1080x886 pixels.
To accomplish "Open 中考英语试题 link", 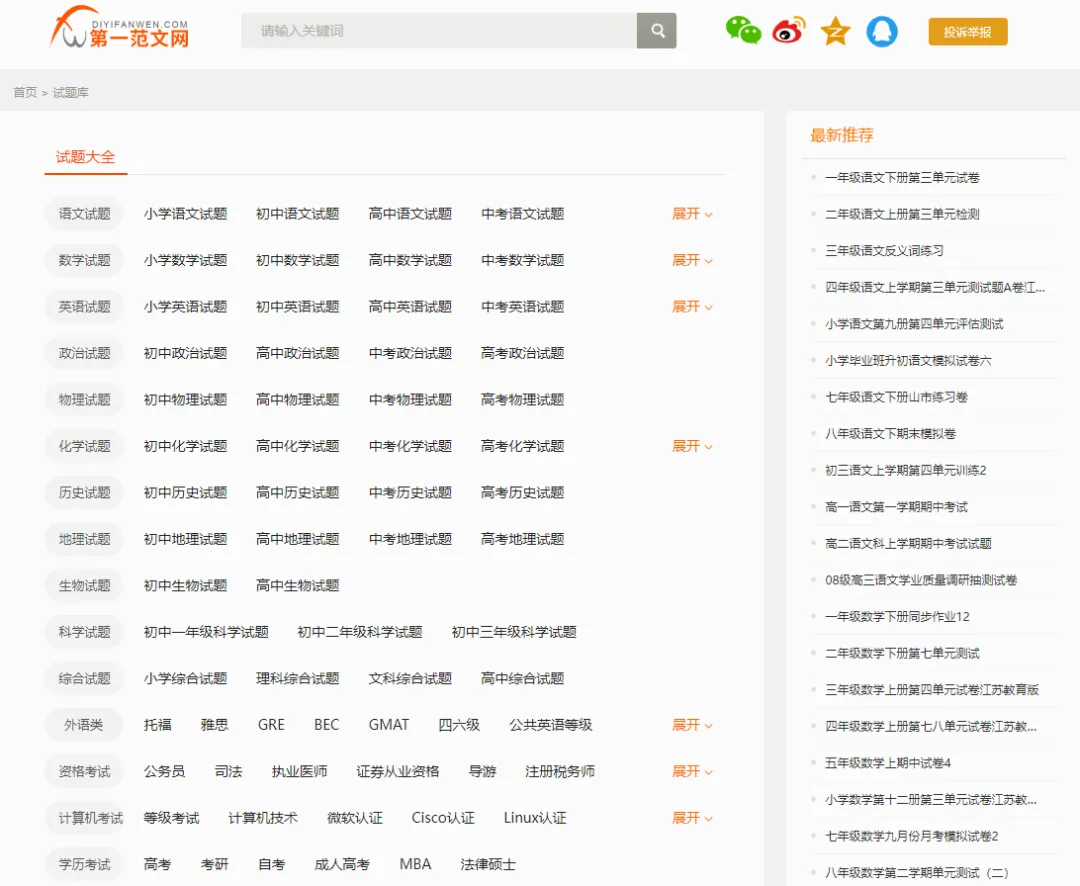I will [x=522, y=307].
